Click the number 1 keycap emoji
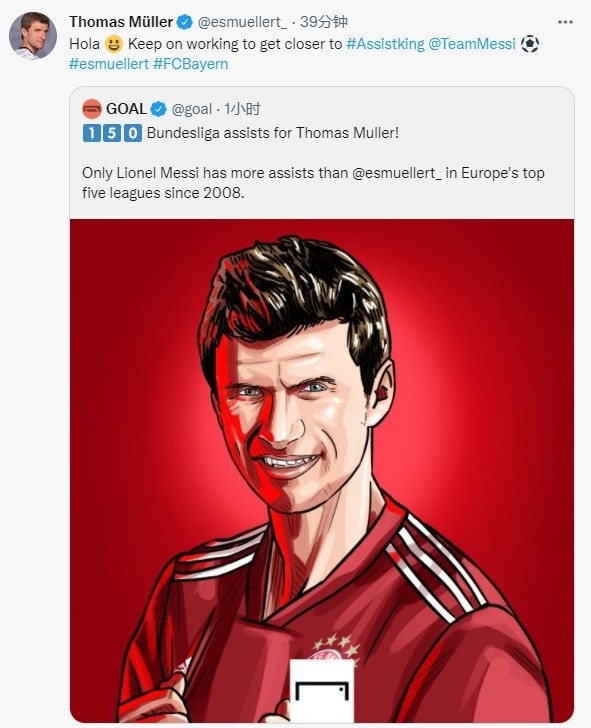Image resolution: width=591 pixels, height=728 pixels. pos(91,134)
